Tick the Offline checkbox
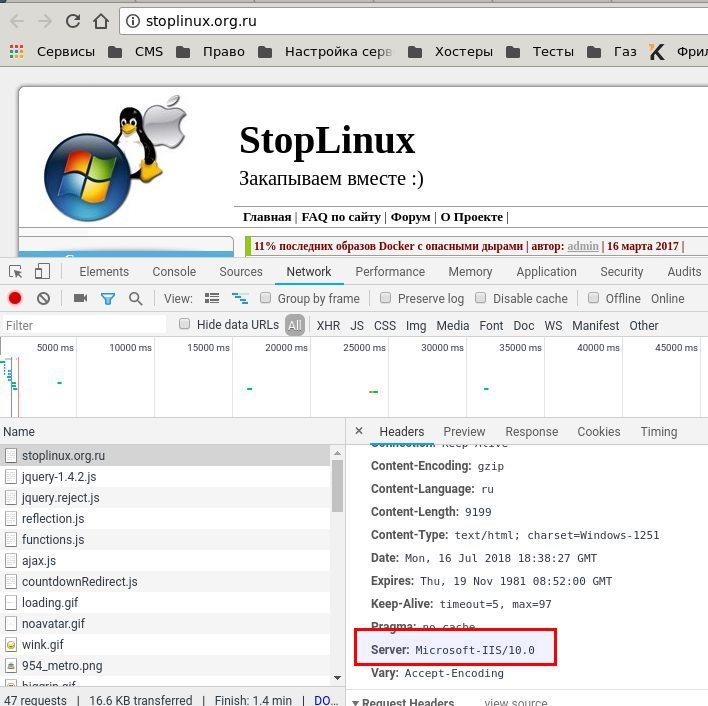708x706 pixels. [593, 298]
